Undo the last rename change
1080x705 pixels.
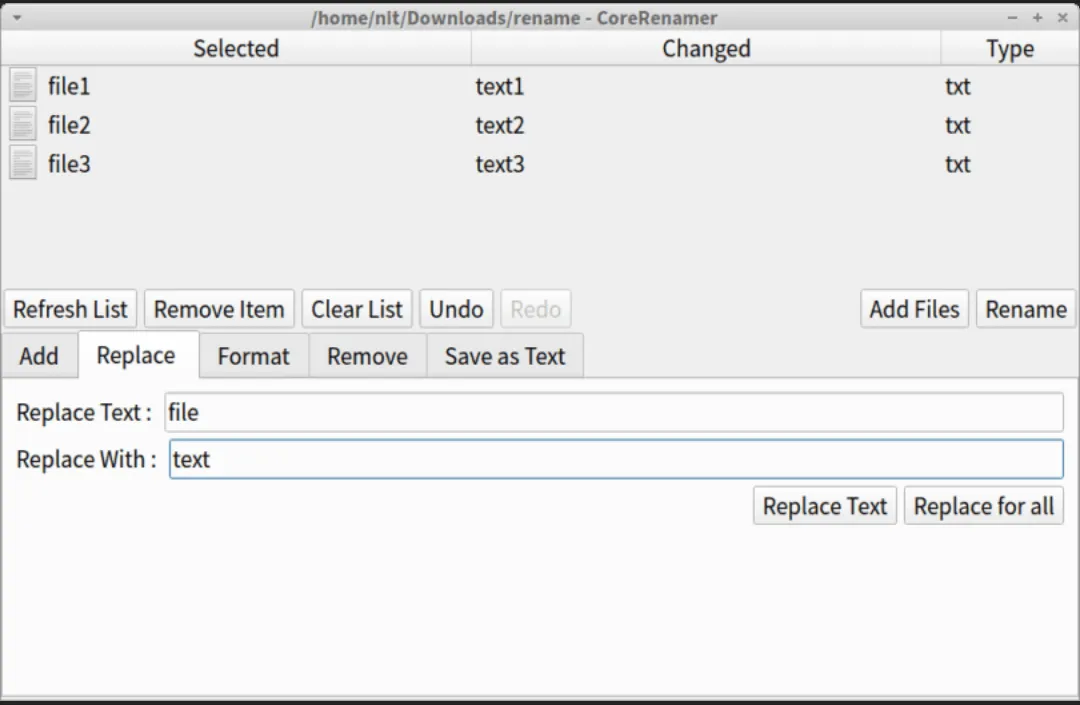456,308
